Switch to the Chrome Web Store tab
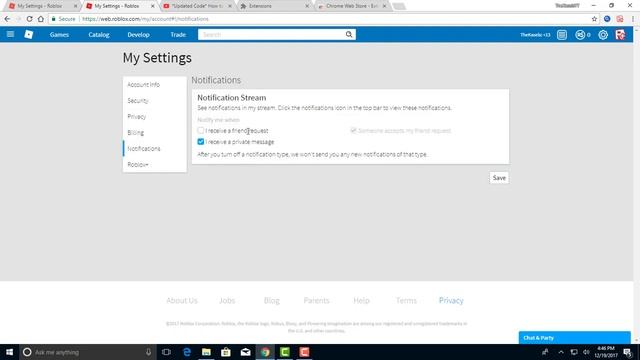The height and width of the screenshot is (360, 640). pyautogui.click(x=352, y=6)
